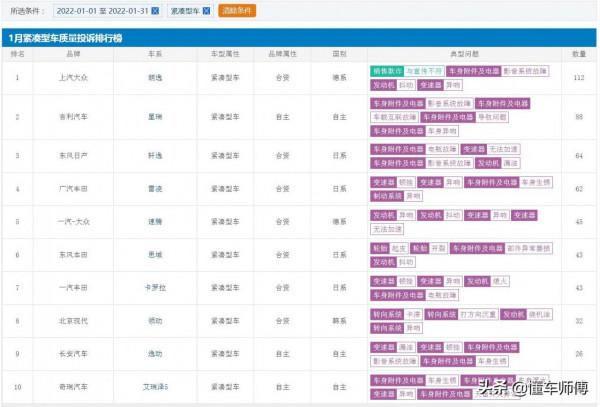Click the complaint count 62 cell
This screenshot has width=600, height=407.
(x=579, y=189)
